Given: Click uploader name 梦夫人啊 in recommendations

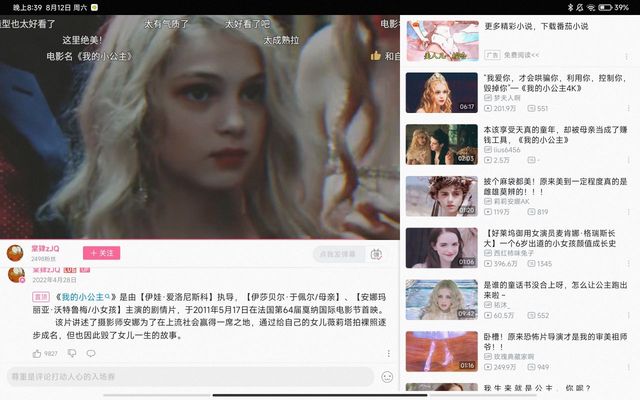Looking at the screenshot, I should [507, 98].
